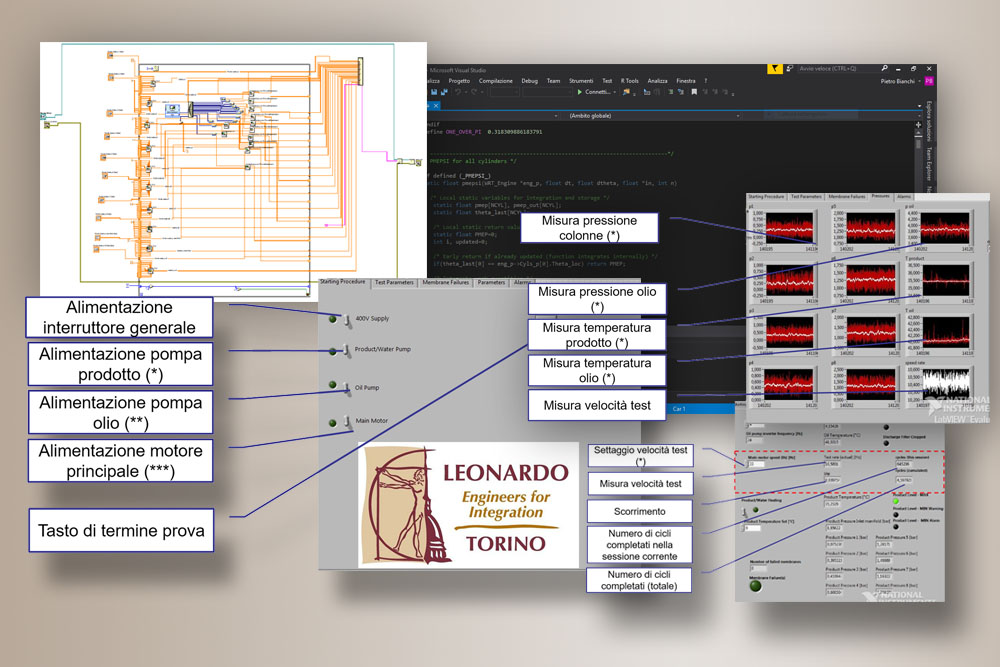The height and width of the screenshot is (667, 1000).
Task: Open the Team menu
Action: (x=553, y=81)
